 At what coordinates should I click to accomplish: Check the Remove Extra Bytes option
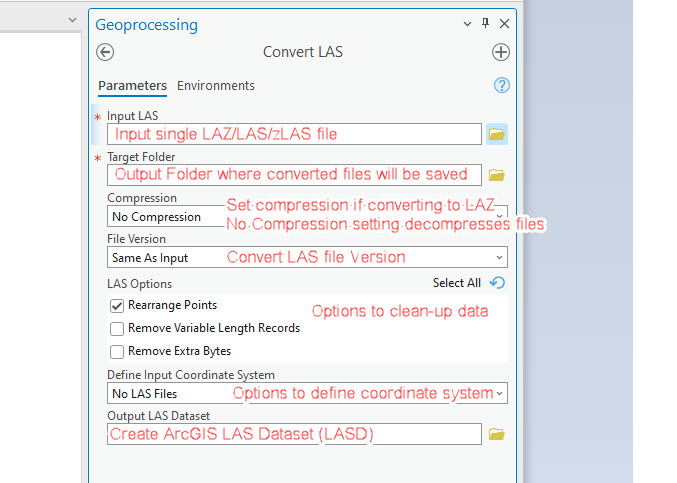117,351
